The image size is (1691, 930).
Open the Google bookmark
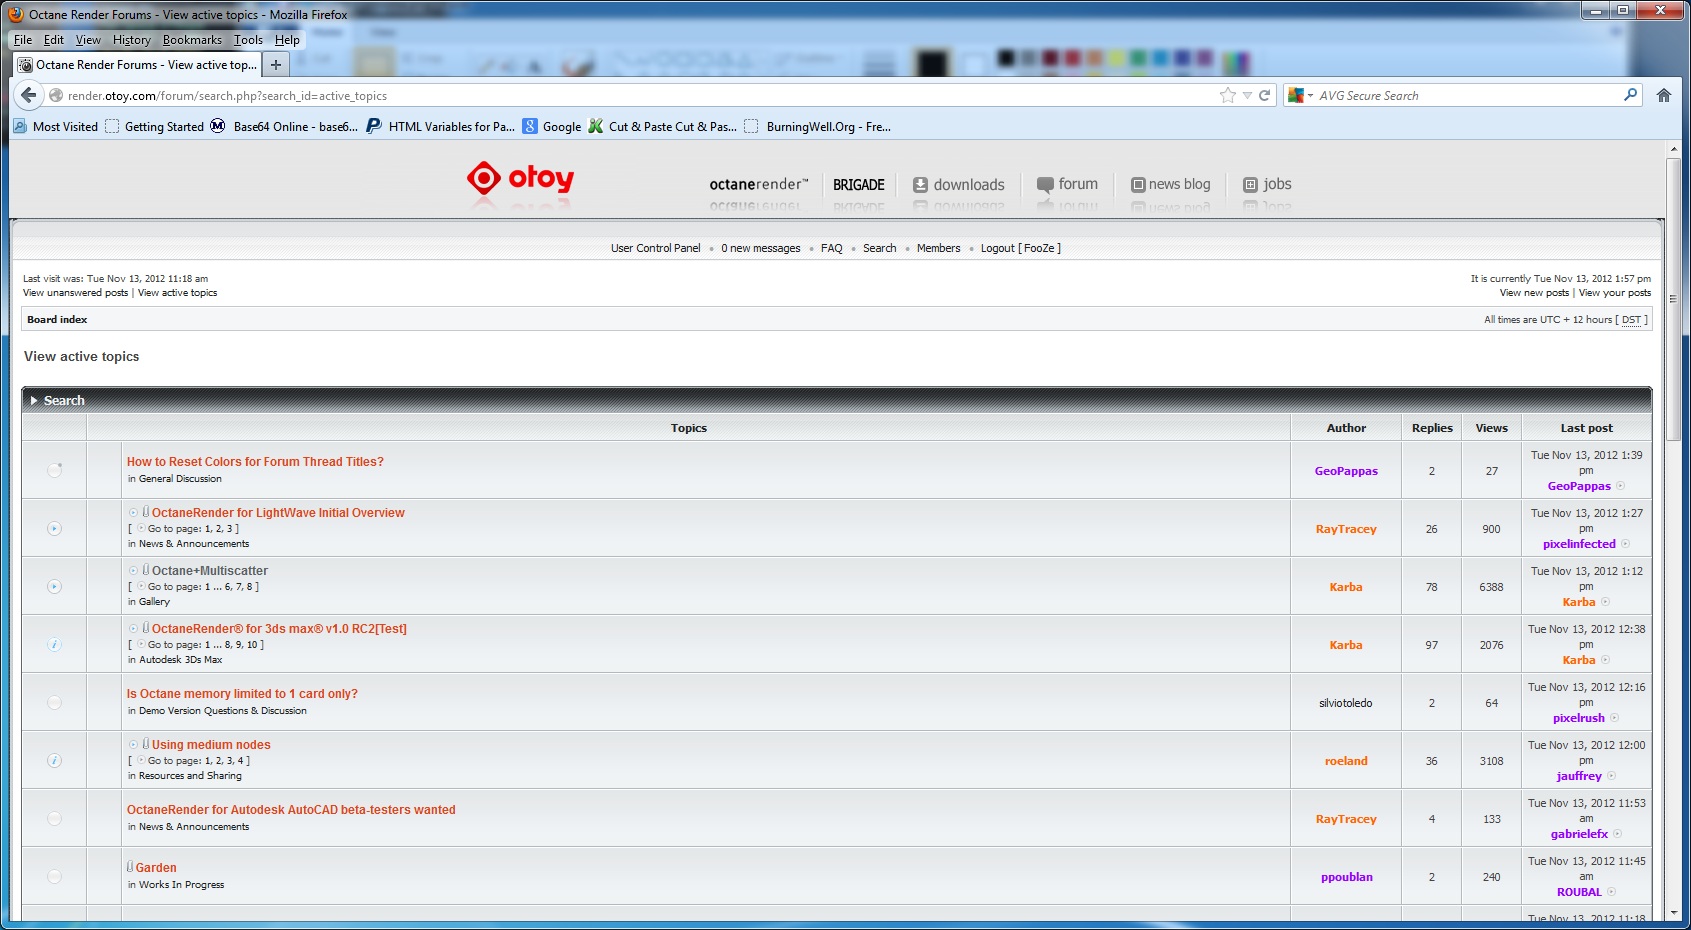[552, 126]
